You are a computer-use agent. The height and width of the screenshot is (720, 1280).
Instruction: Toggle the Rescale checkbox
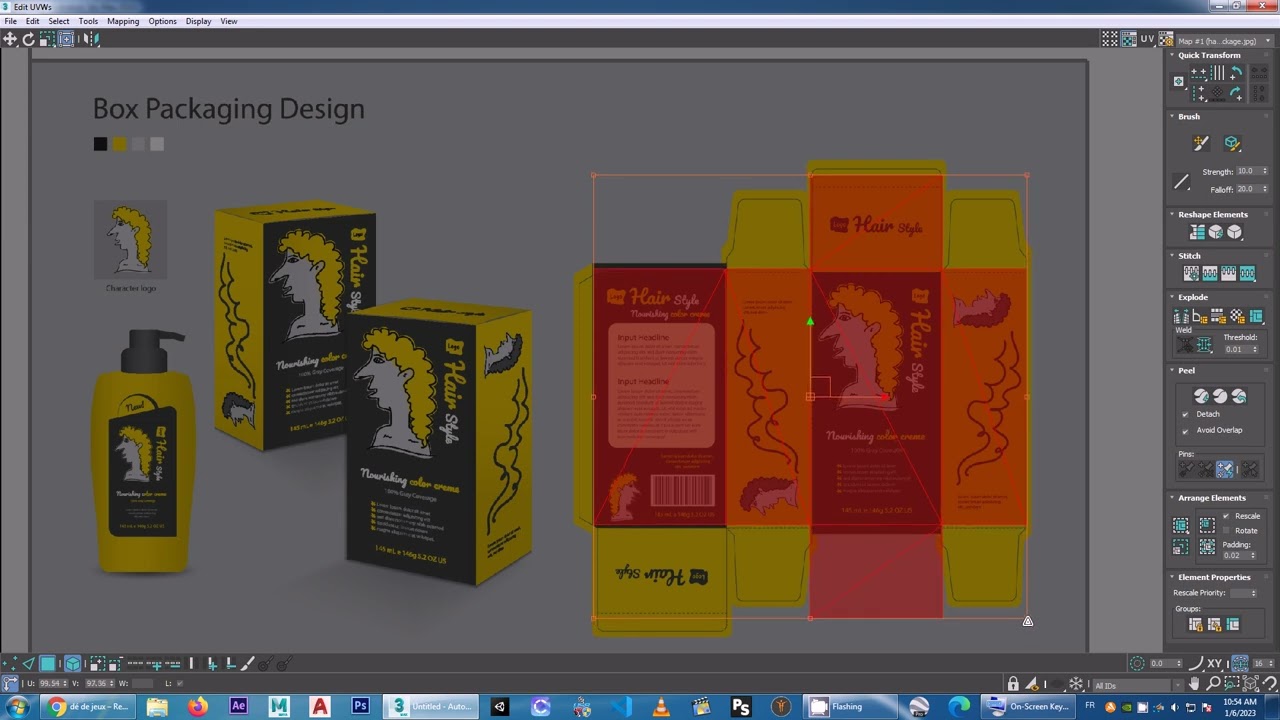point(1226,516)
